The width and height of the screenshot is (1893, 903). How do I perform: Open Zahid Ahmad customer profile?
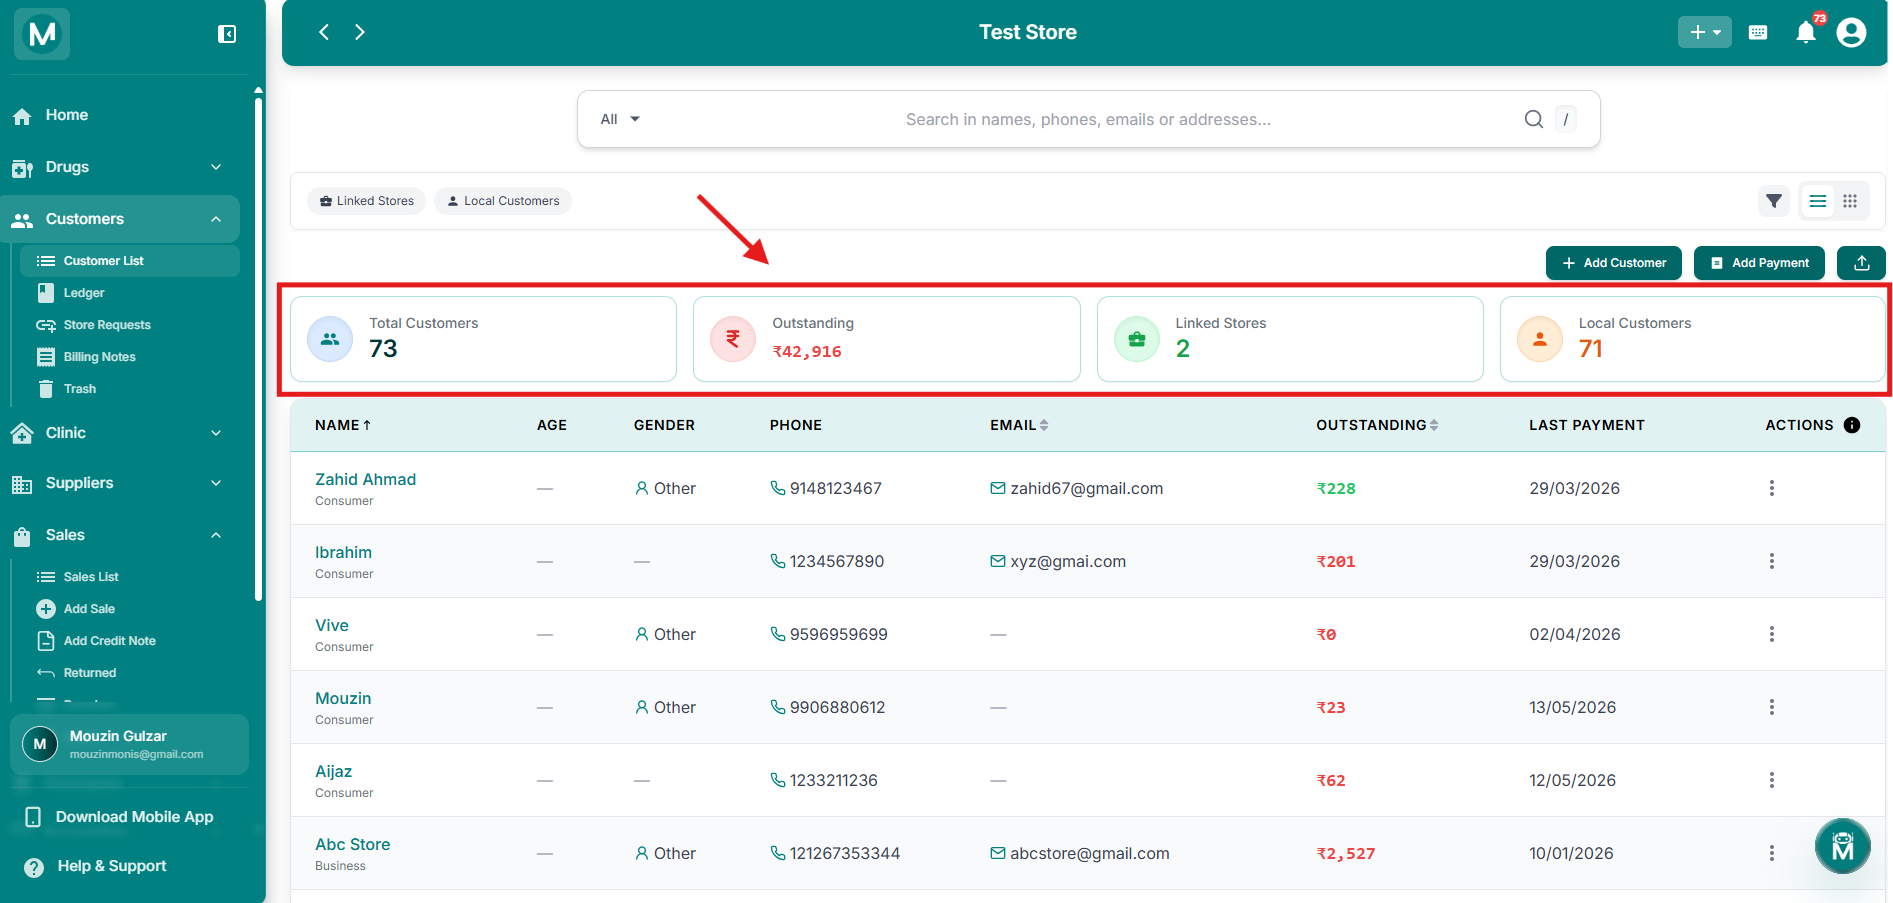365,479
